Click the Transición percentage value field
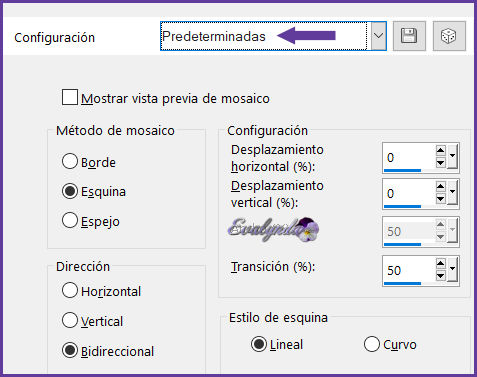The height and width of the screenshot is (377, 477). 409,270
